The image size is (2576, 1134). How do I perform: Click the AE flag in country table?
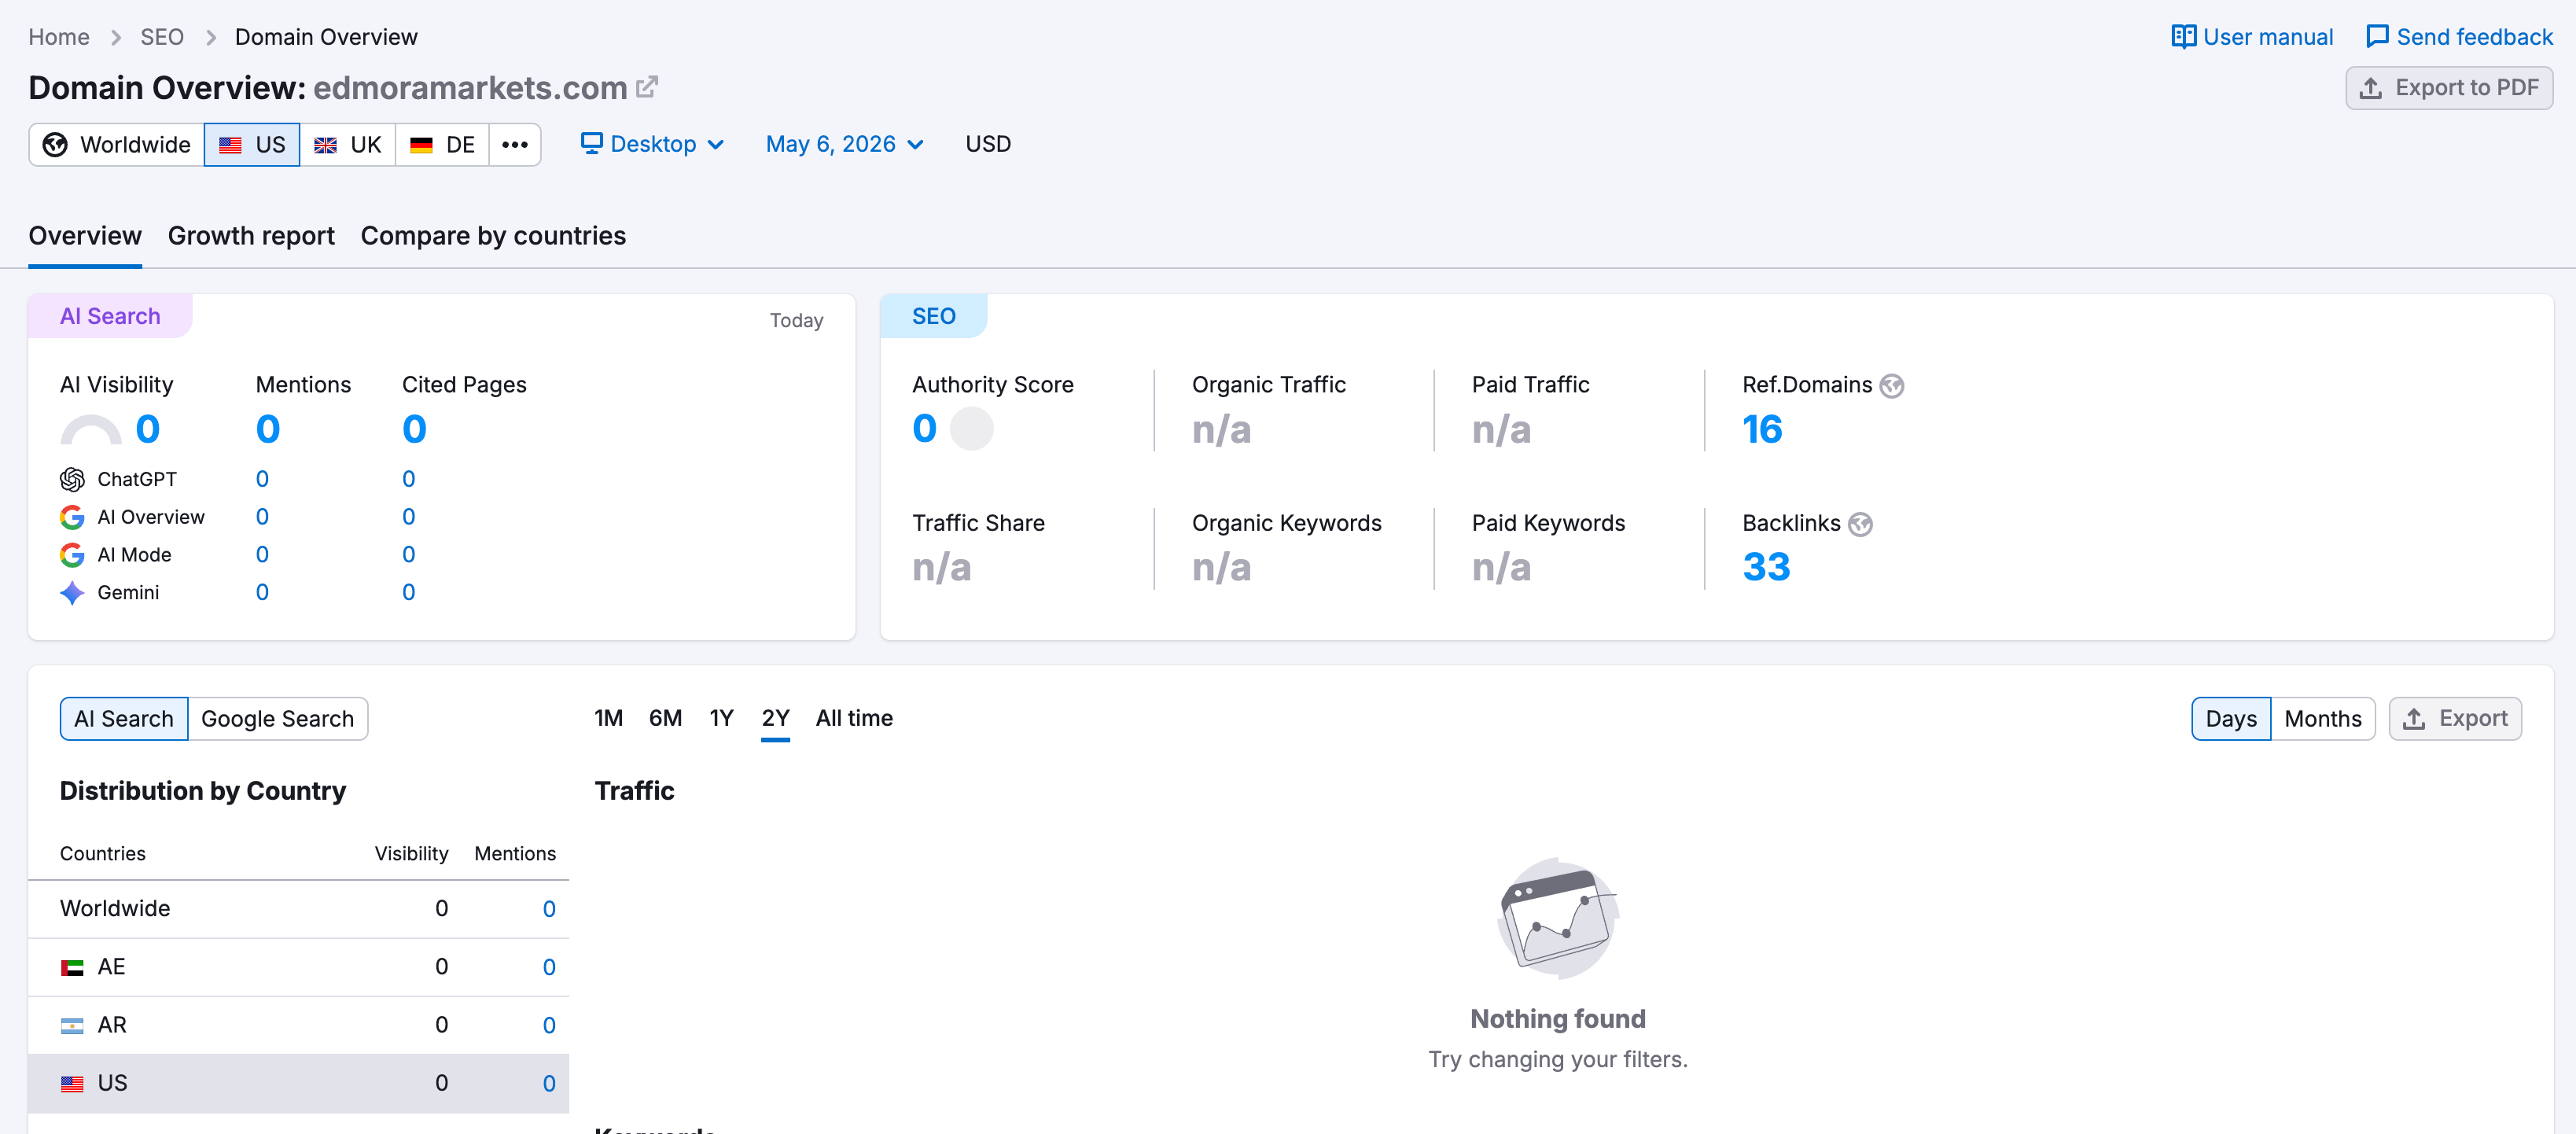click(x=72, y=968)
